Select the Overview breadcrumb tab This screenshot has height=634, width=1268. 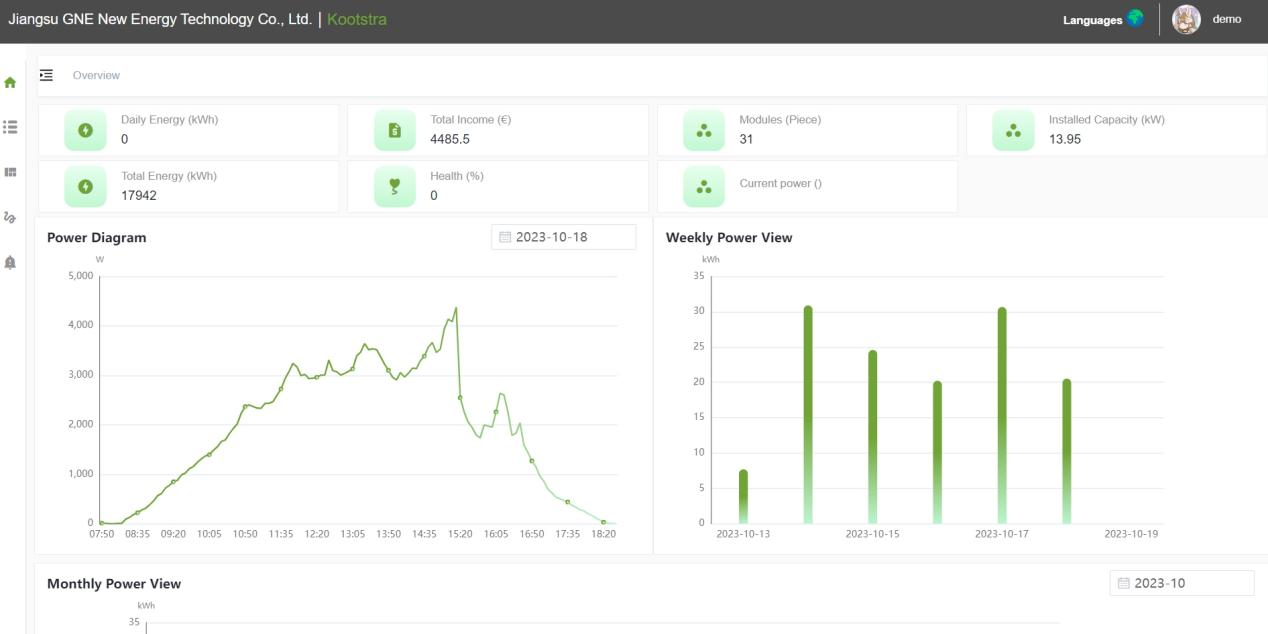tap(96, 75)
